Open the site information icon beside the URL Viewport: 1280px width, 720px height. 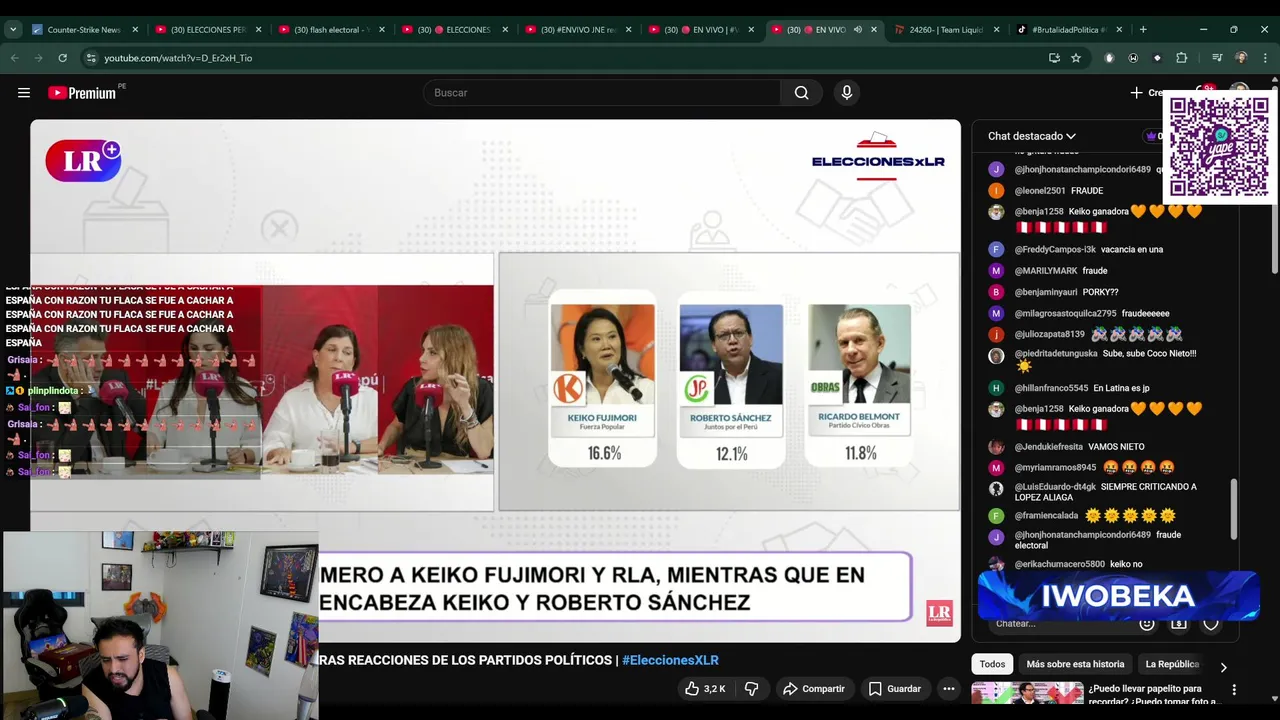click(91, 58)
